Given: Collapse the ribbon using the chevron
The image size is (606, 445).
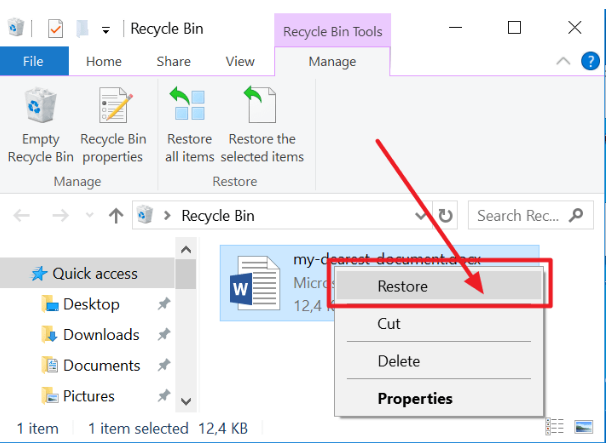Looking at the screenshot, I should (564, 62).
